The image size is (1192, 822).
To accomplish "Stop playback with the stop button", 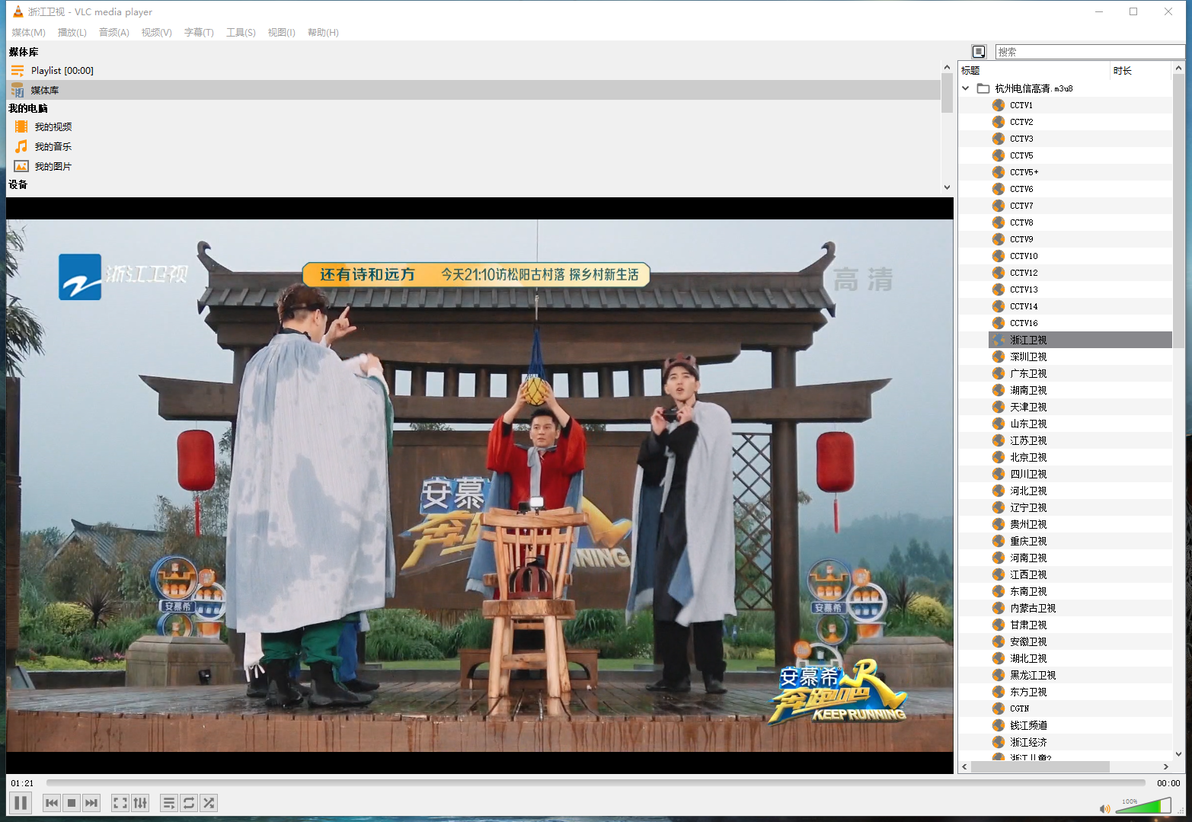I will (71, 803).
